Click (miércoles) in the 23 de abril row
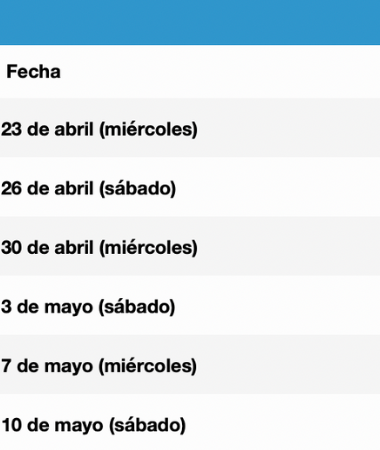 148,130
